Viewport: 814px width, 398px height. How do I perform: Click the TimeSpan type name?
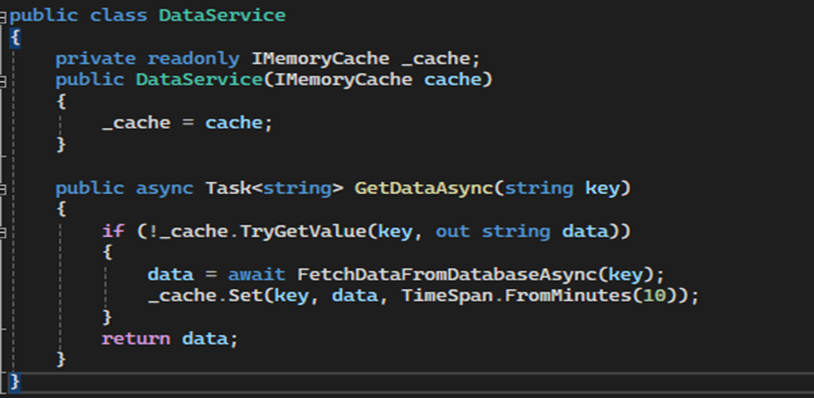(447, 296)
